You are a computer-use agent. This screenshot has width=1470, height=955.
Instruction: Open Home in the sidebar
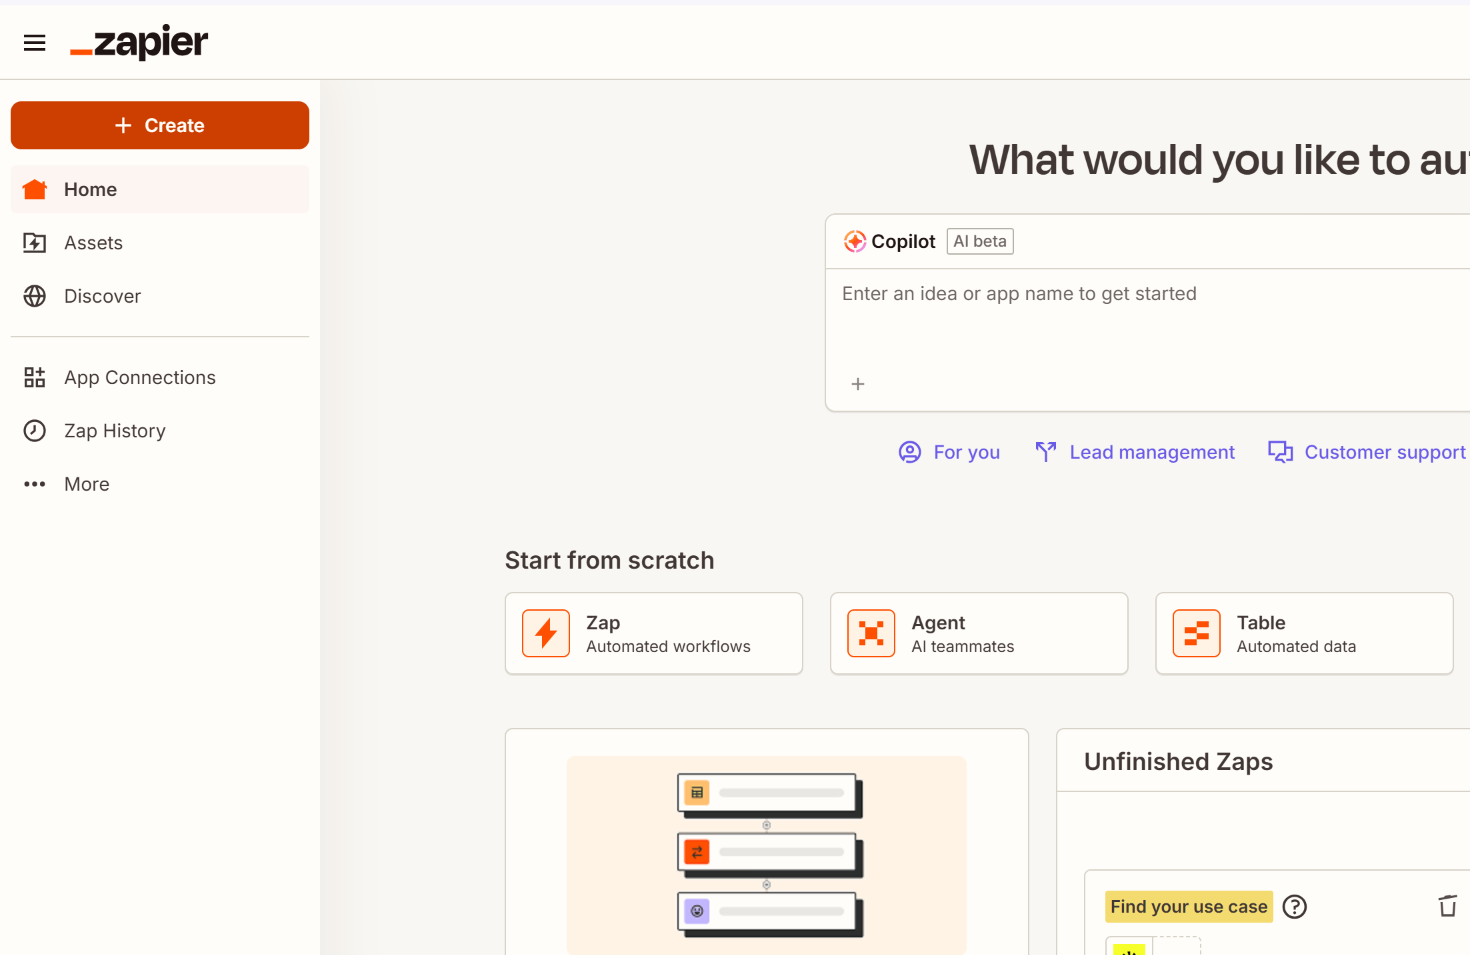[x=90, y=189]
